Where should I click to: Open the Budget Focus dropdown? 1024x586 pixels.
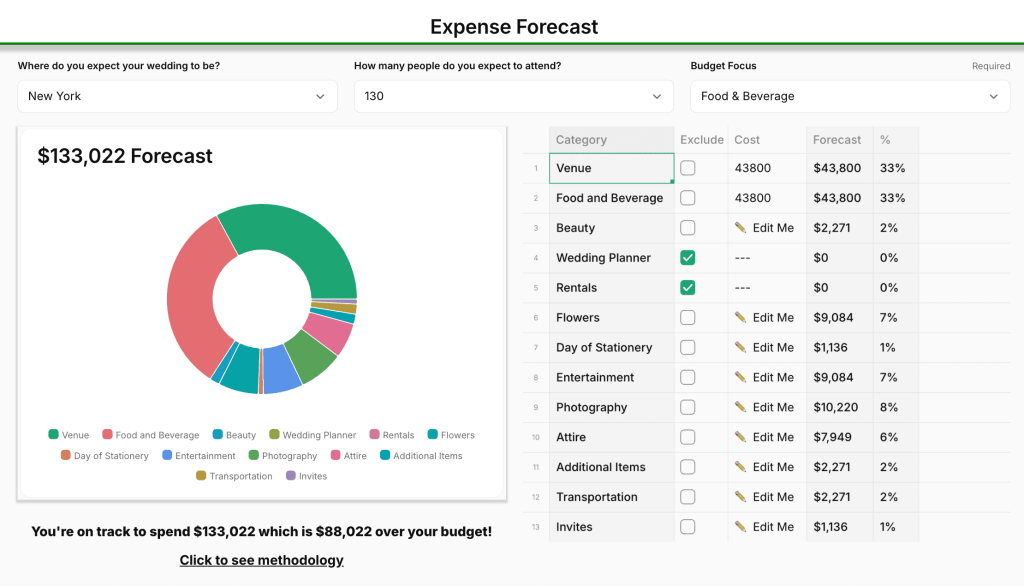tap(849, 97)
